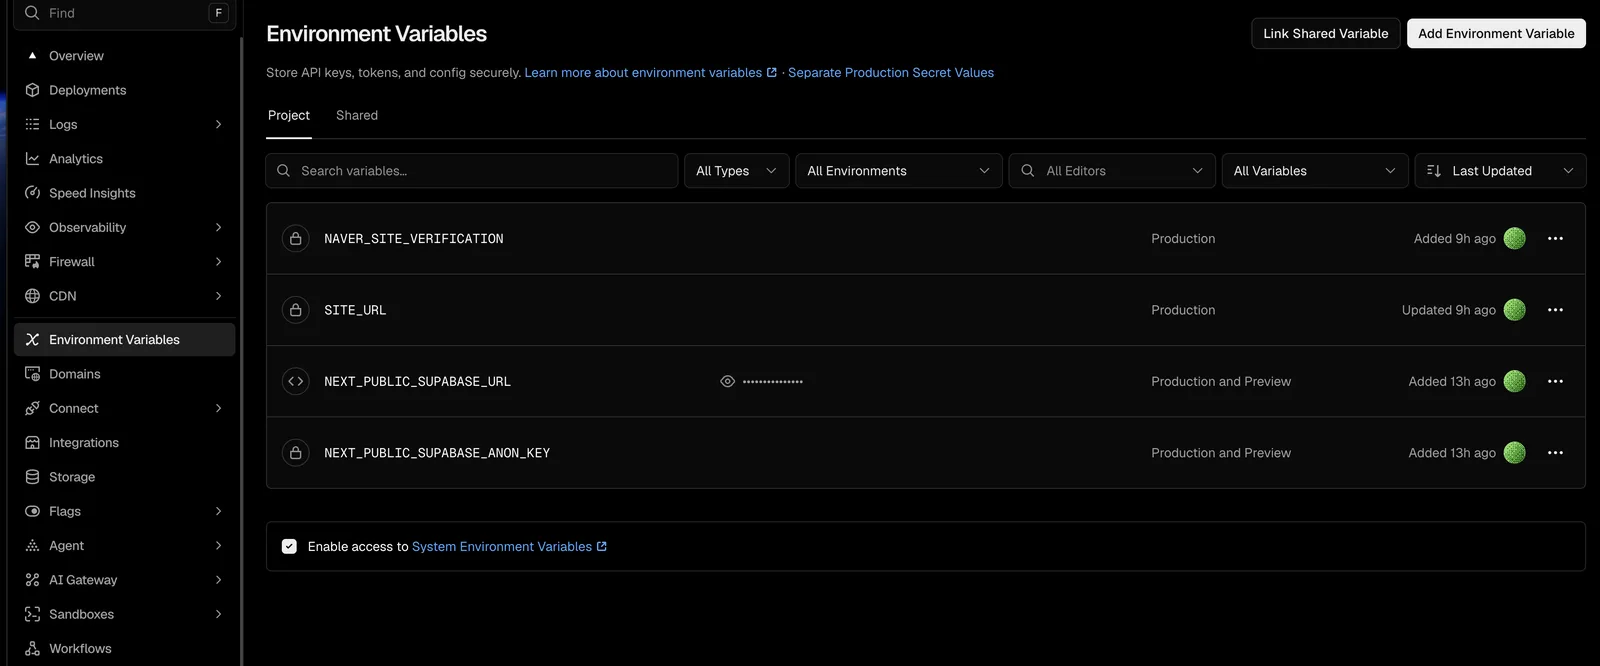
Task: Click the Analytics chart icon
Action: pyautogui.click(x=32, y=159)
